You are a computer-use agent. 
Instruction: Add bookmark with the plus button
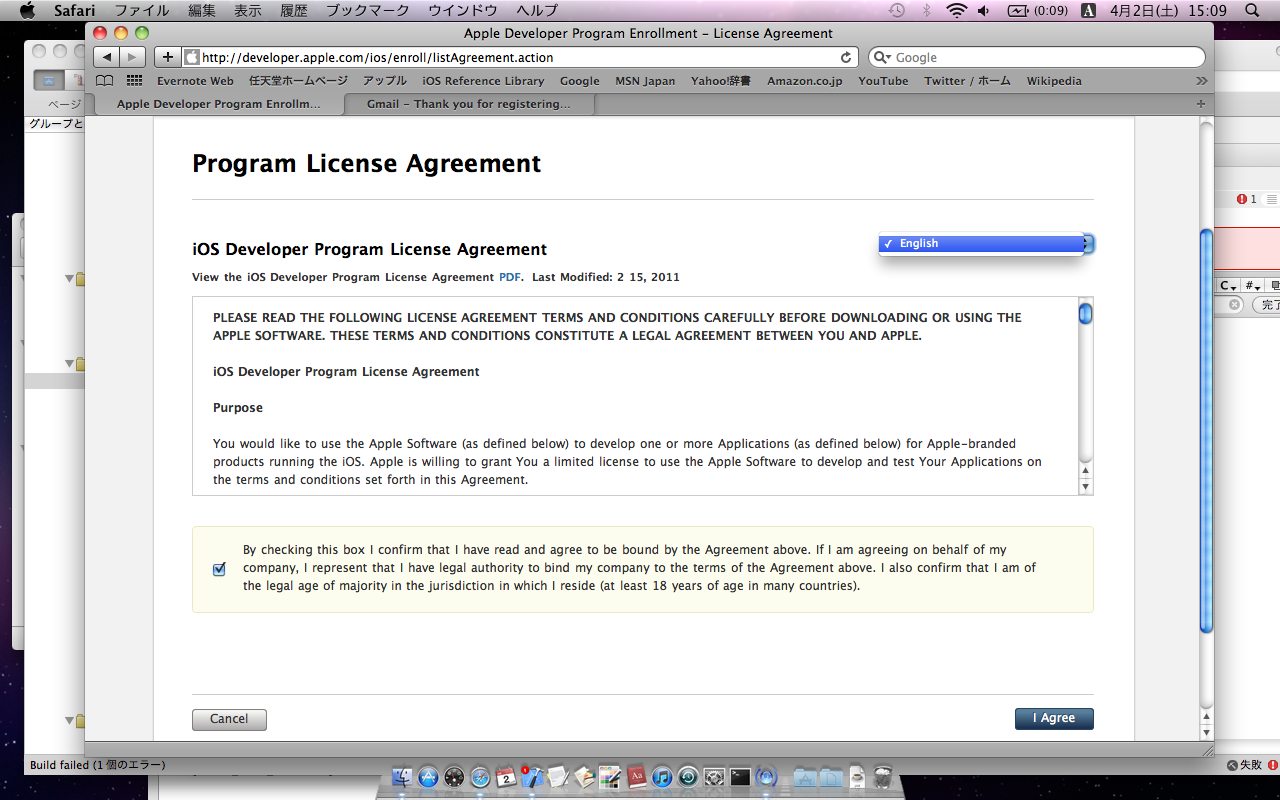click(167, 57)
